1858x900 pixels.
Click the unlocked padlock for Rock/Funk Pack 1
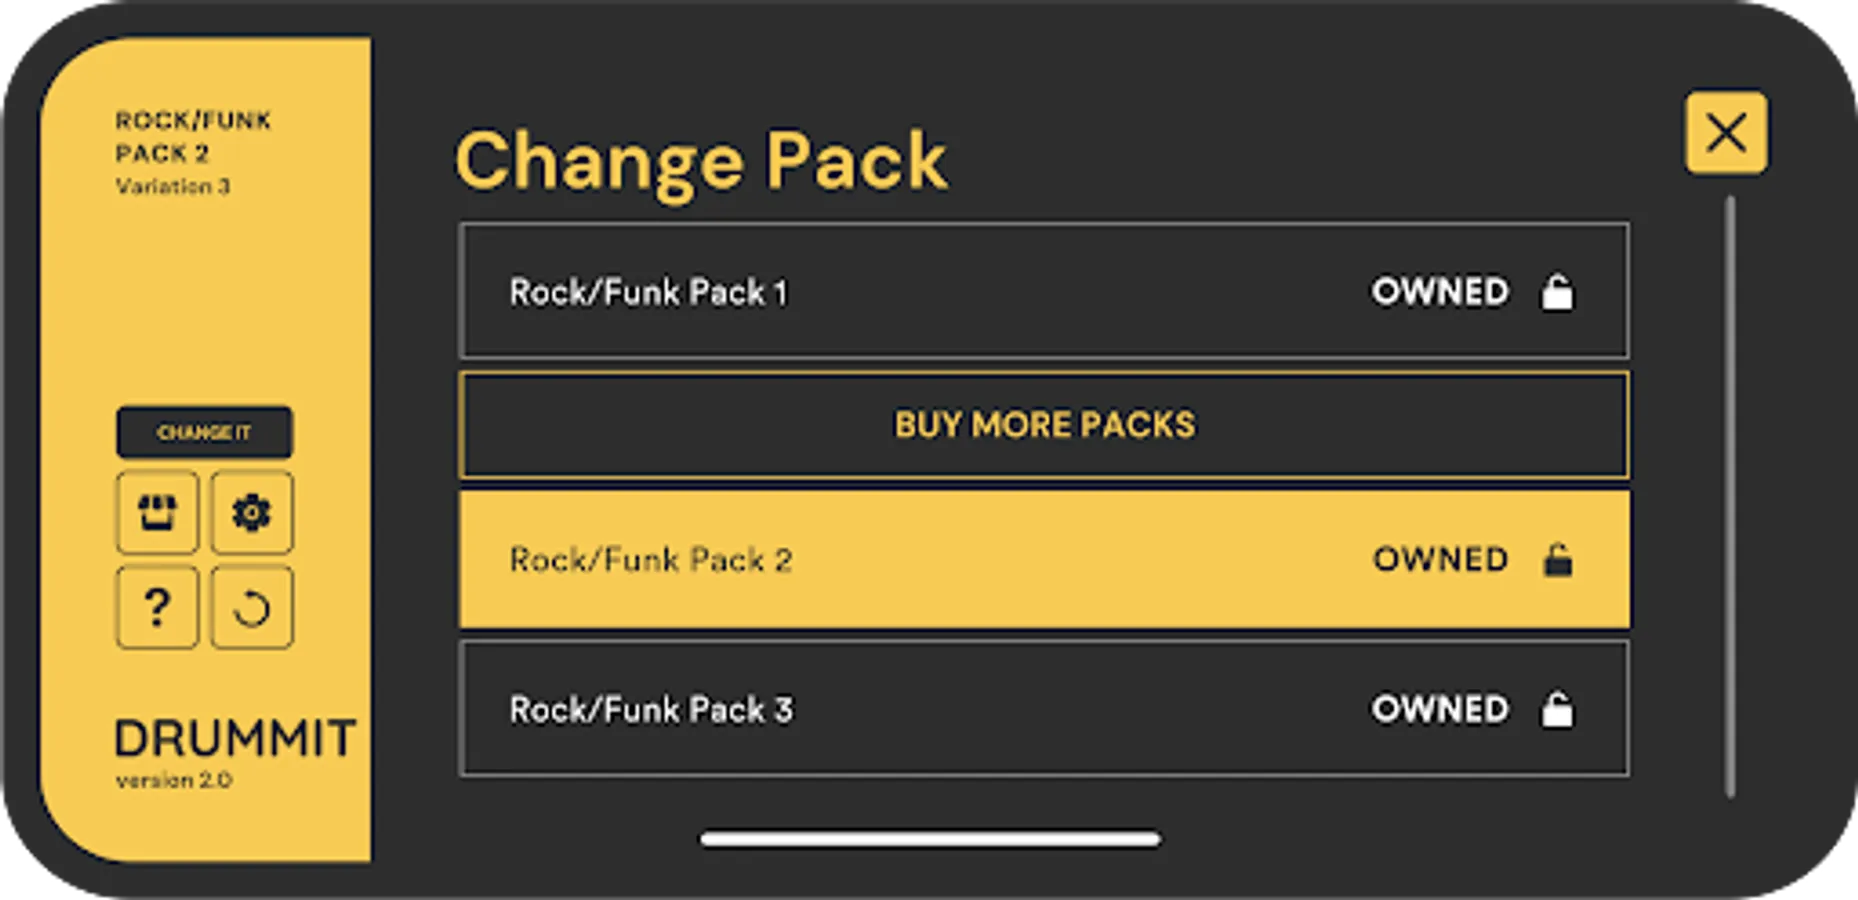click(1556, 293)
